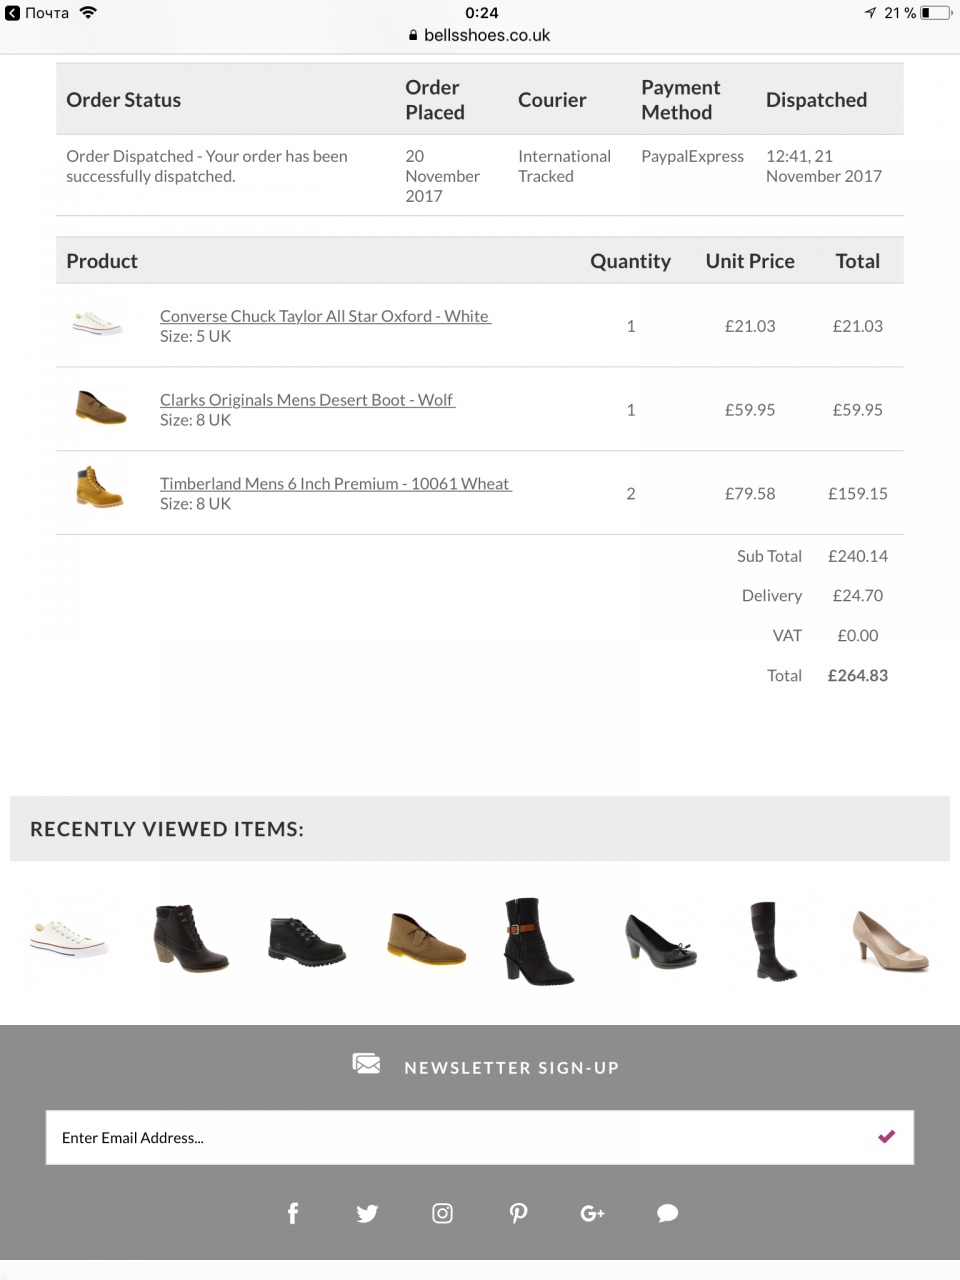Screen dimensions: 960x1280
Task: View the recently viewed nude high heel
Action: tap(890, 940)
